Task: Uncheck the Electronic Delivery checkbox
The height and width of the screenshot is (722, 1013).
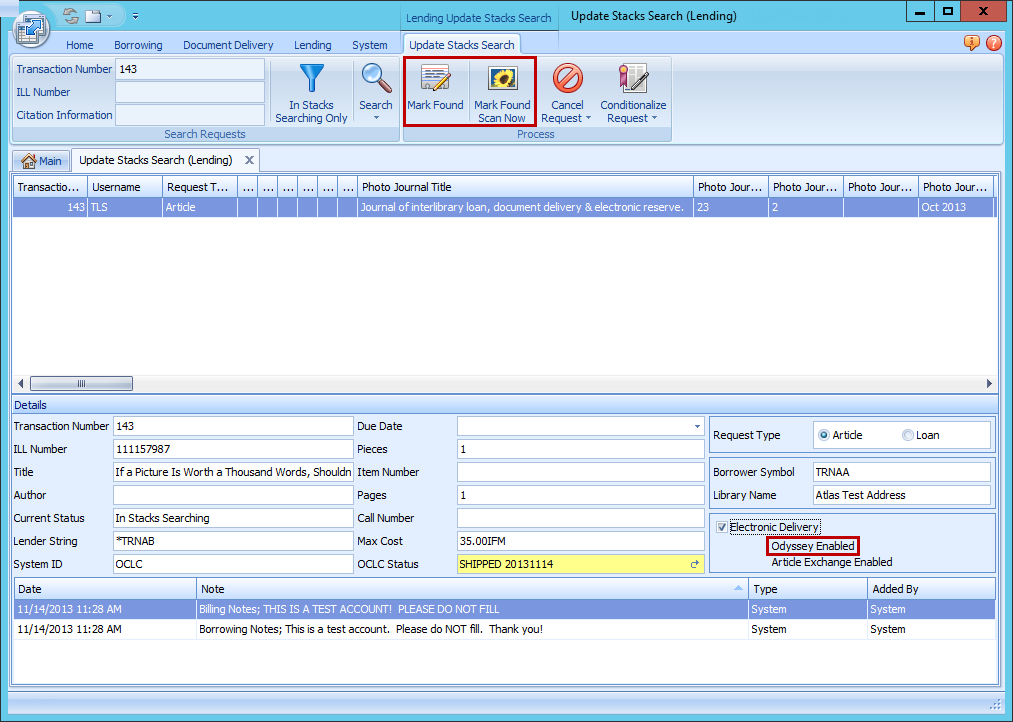Action: tap(722, 527)
